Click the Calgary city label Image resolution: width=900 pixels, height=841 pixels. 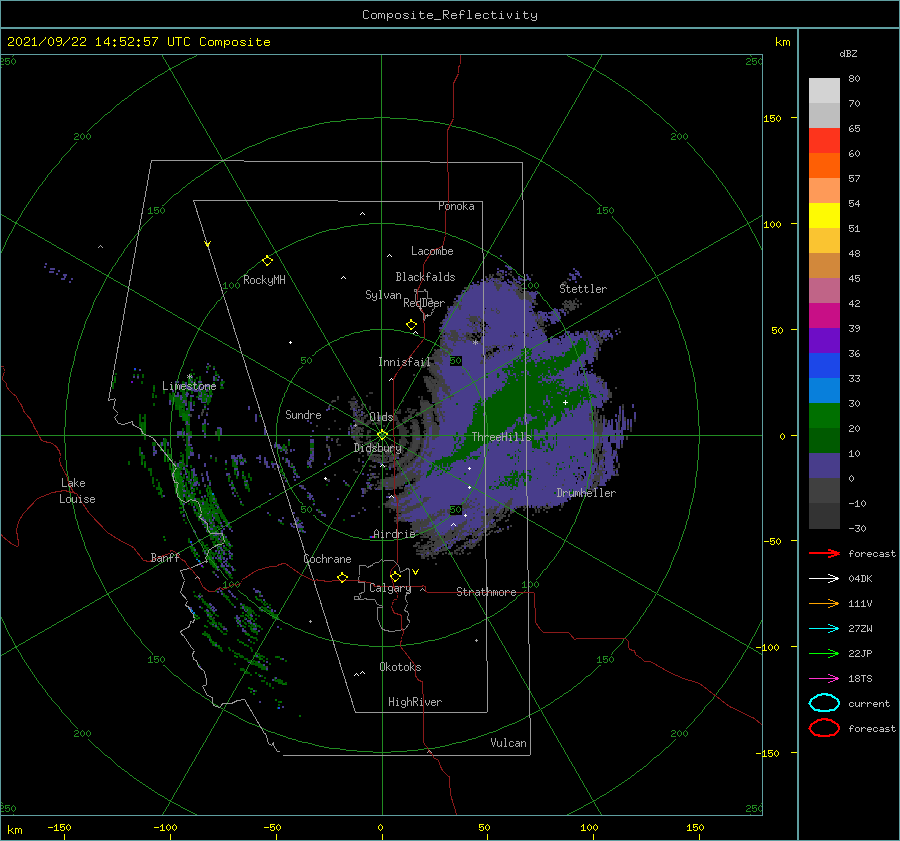(390, 588)
